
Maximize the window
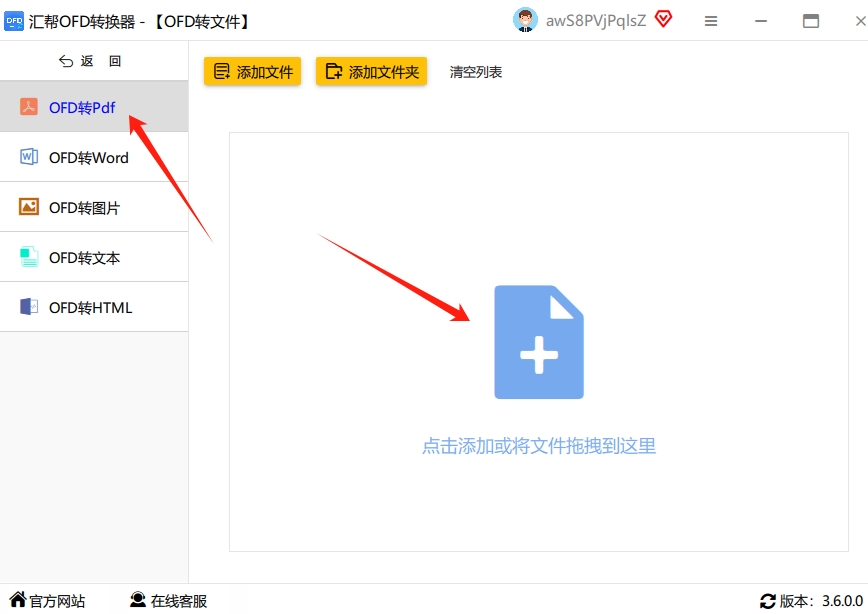point(811,21)
